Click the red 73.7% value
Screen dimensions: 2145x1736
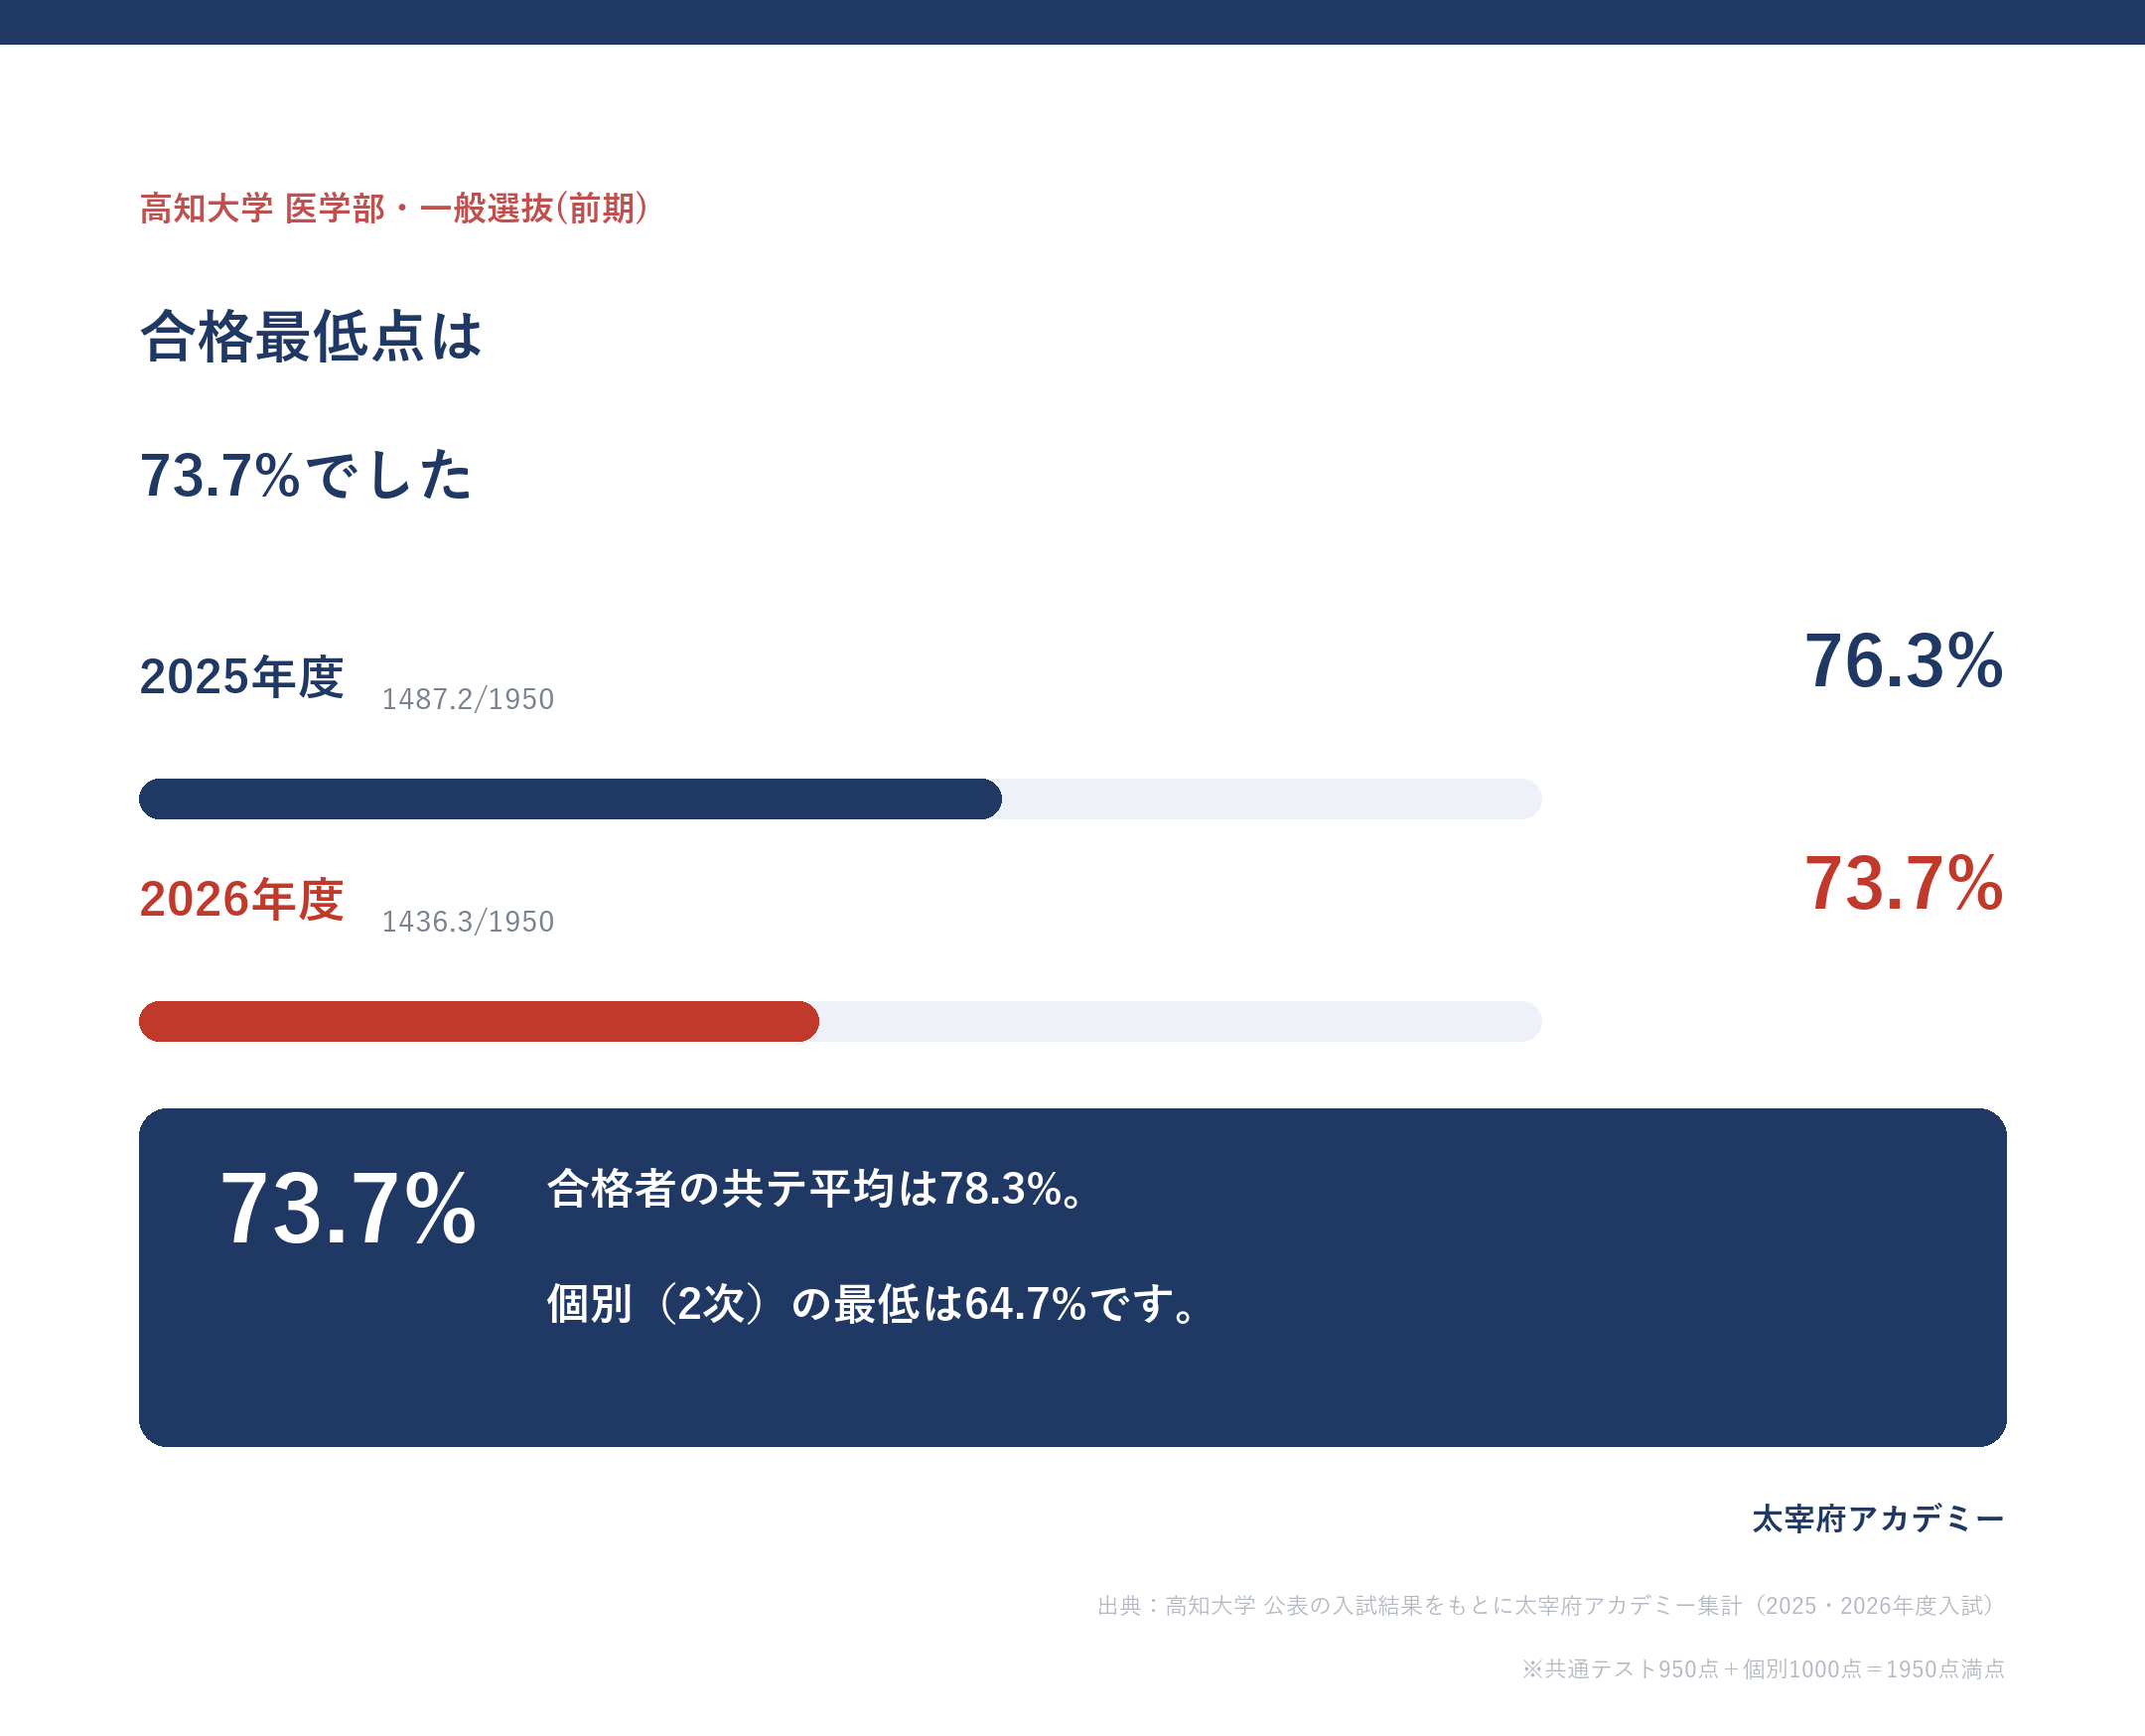(x=1903, y=884)
